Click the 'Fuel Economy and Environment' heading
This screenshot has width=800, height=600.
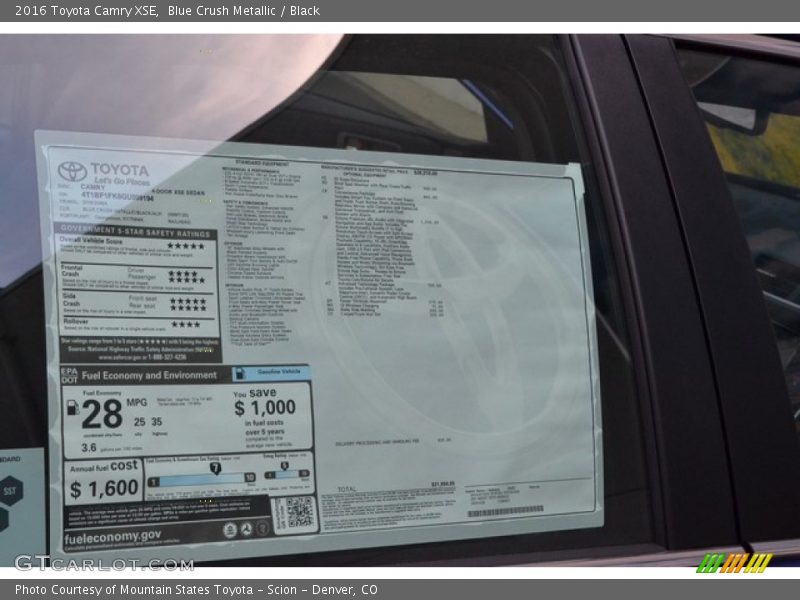(149, 376)
